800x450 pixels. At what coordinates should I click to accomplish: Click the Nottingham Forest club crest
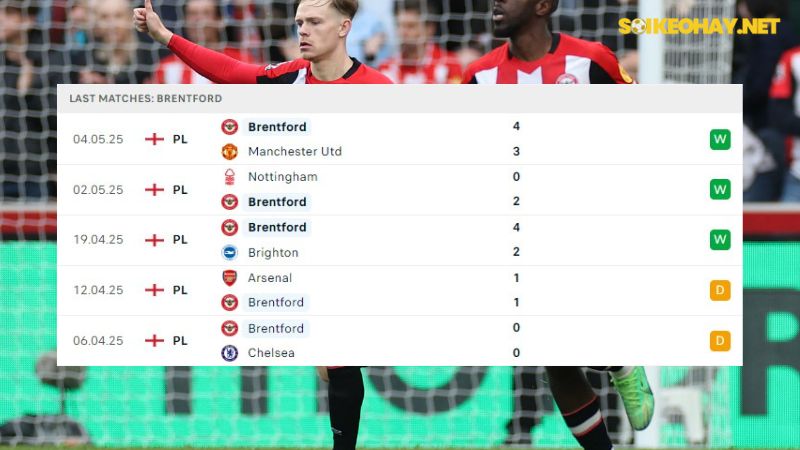click(230, 177)
